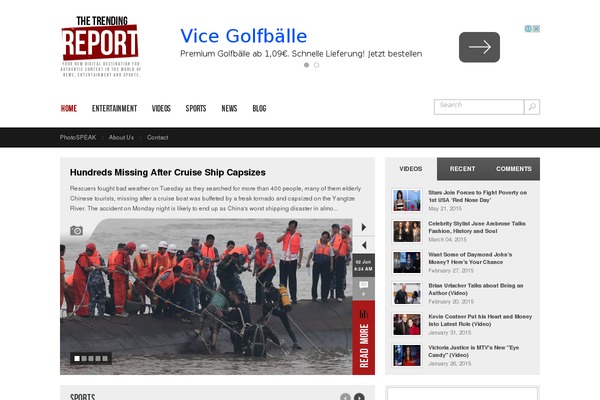Open Brian Urlacher video thumbnail
Image resolution: width=600 pixels, height=400 pixels.
(407, 293)
